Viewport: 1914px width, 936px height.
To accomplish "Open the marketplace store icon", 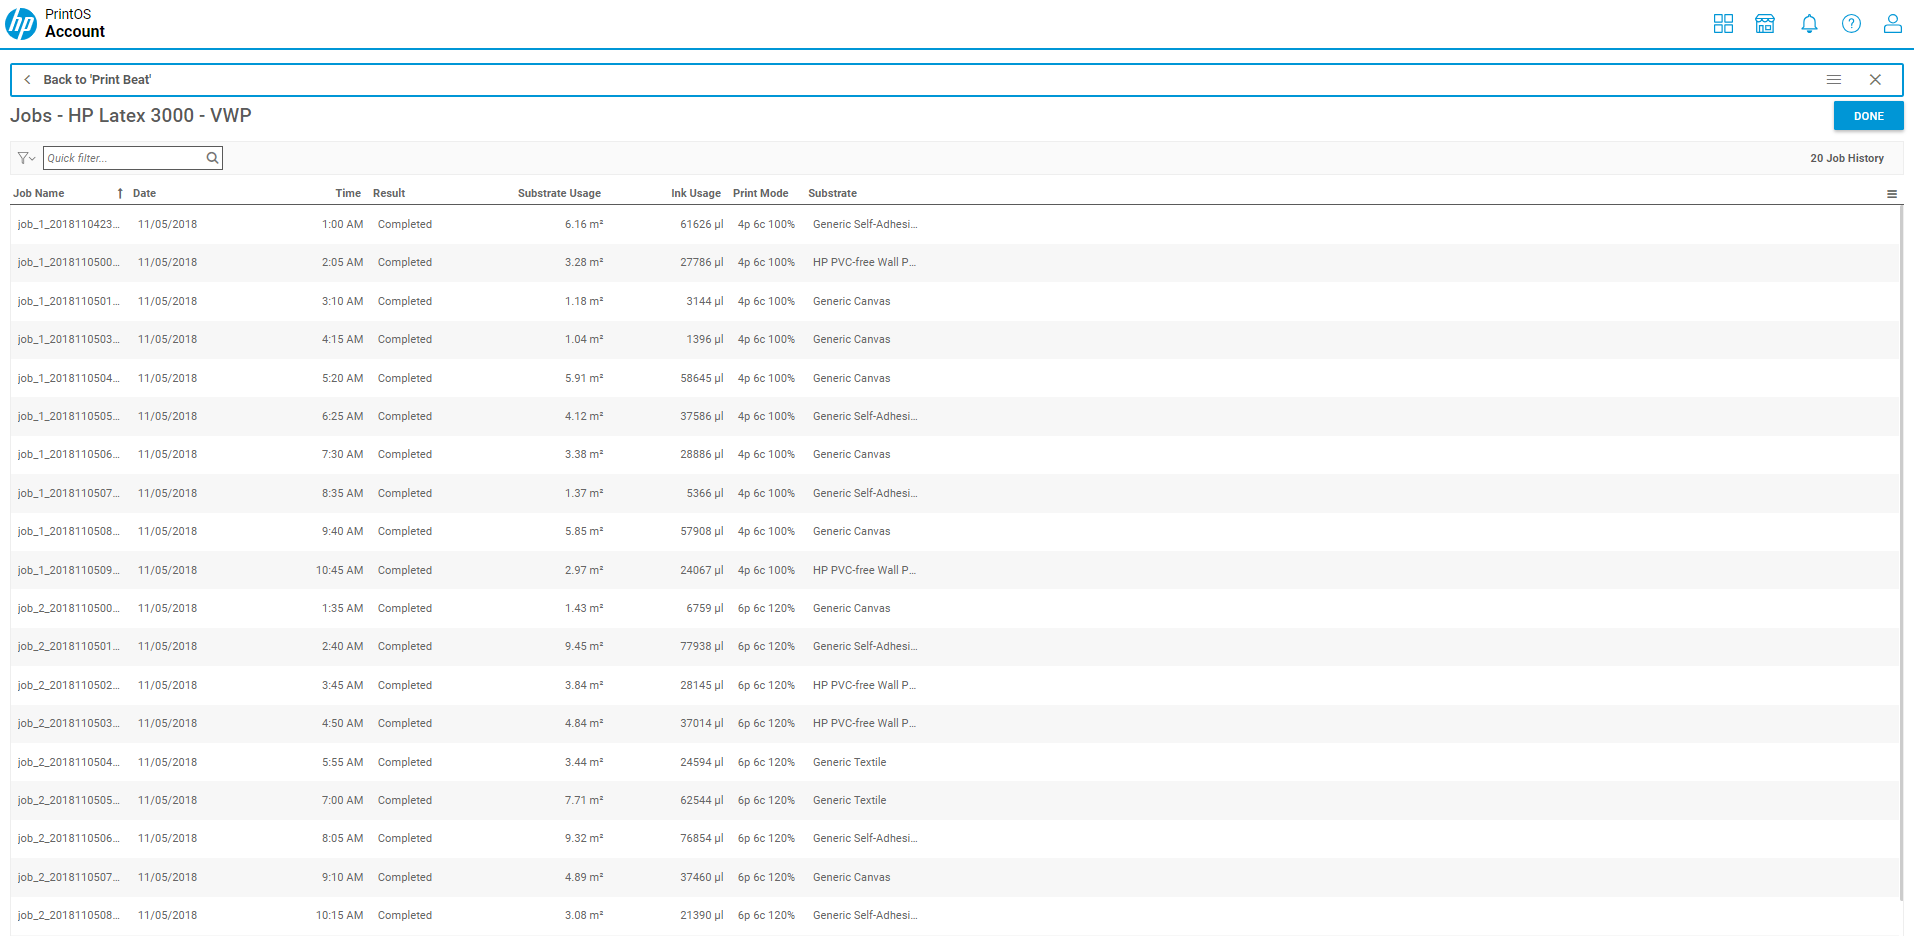I will (1765, 24).
